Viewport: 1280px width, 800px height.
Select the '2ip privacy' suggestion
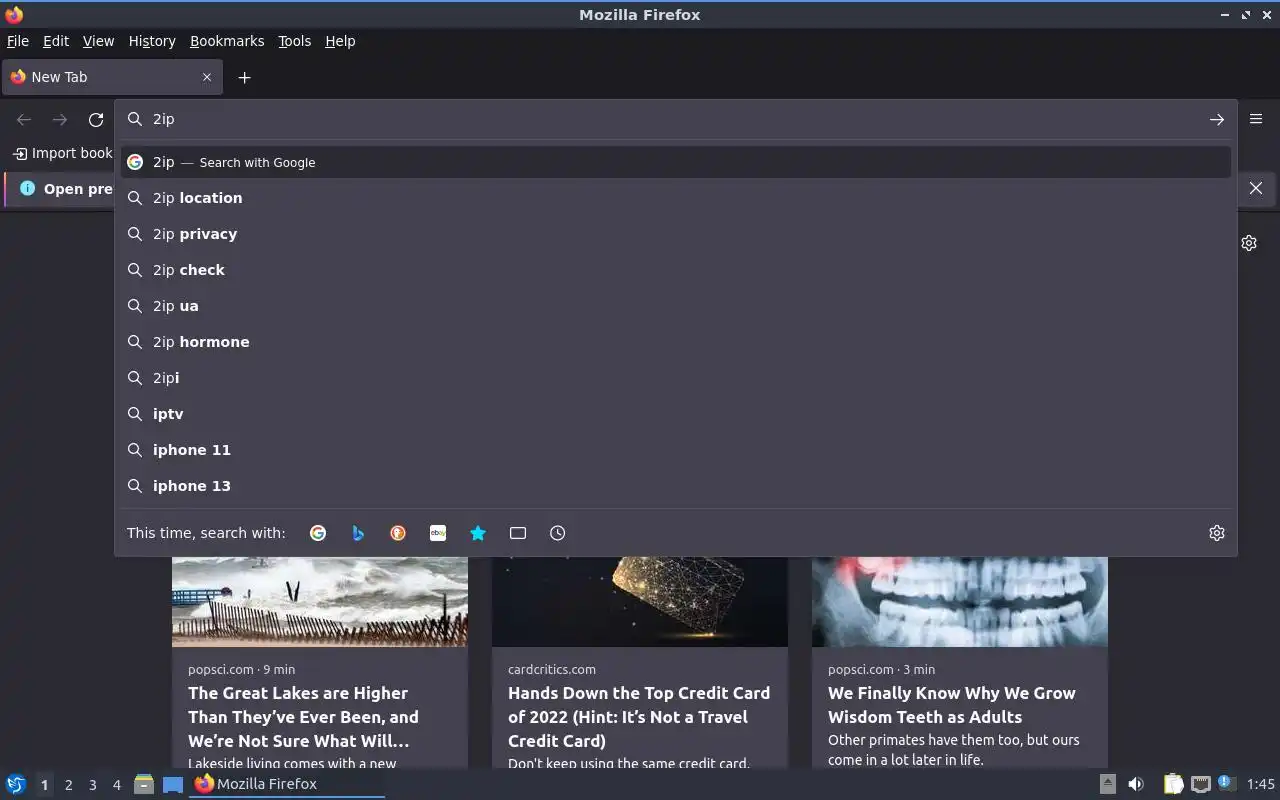click(675, 234)
